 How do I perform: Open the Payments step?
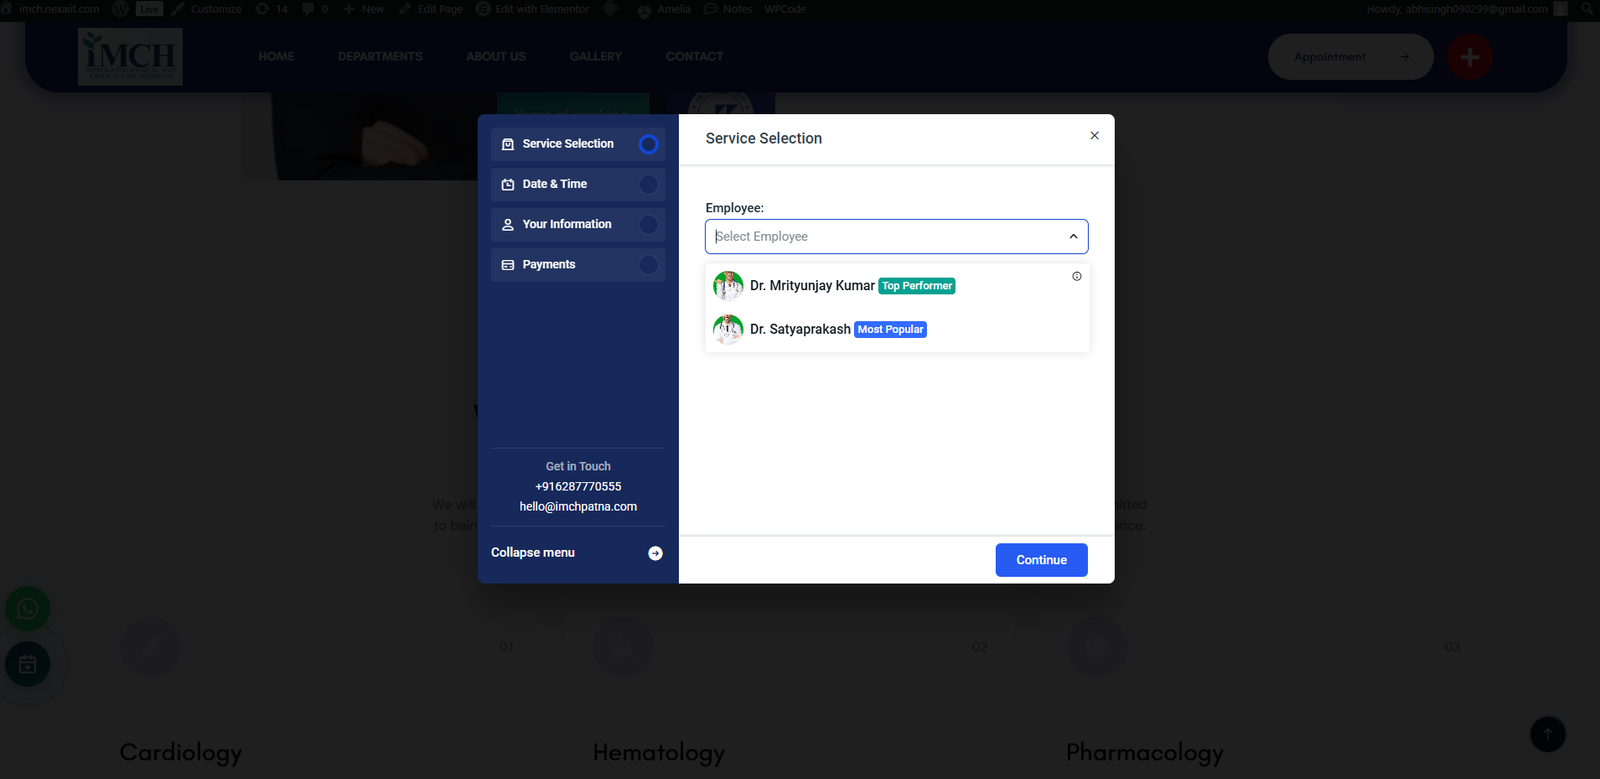coord(577,264)
